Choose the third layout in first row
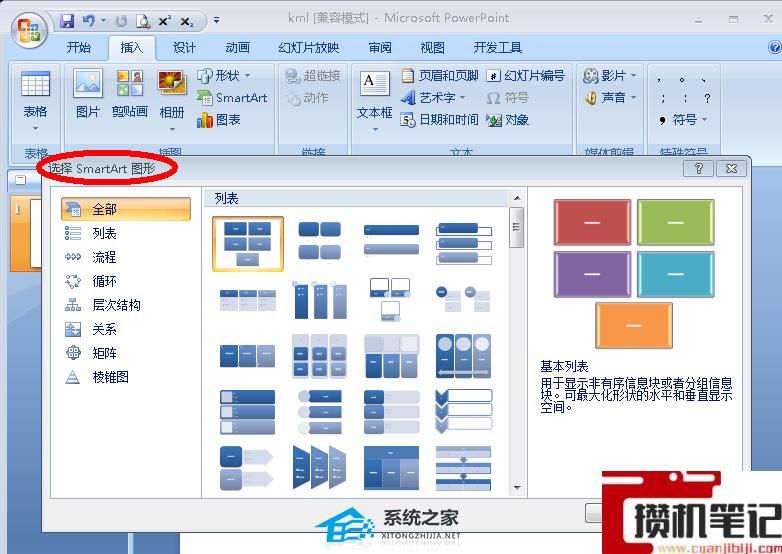 [x=391, y=240]
